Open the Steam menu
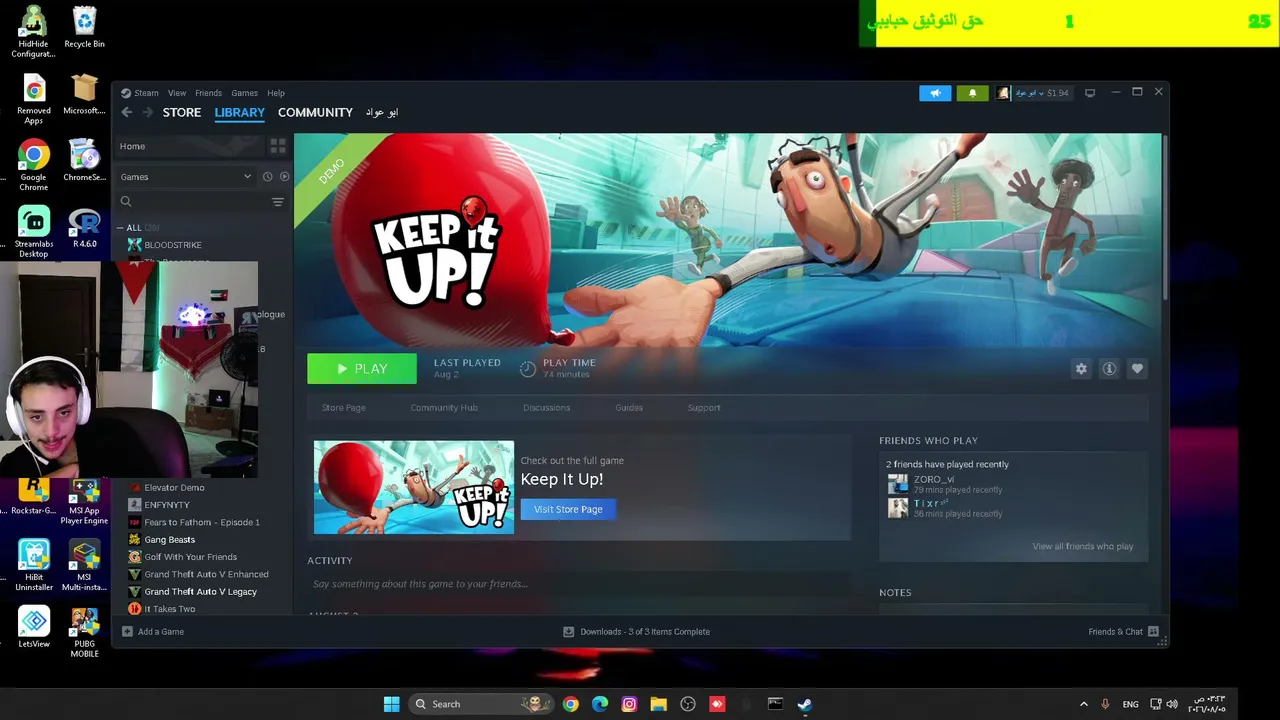This screenshot has height=720, width=1280. 146,93
